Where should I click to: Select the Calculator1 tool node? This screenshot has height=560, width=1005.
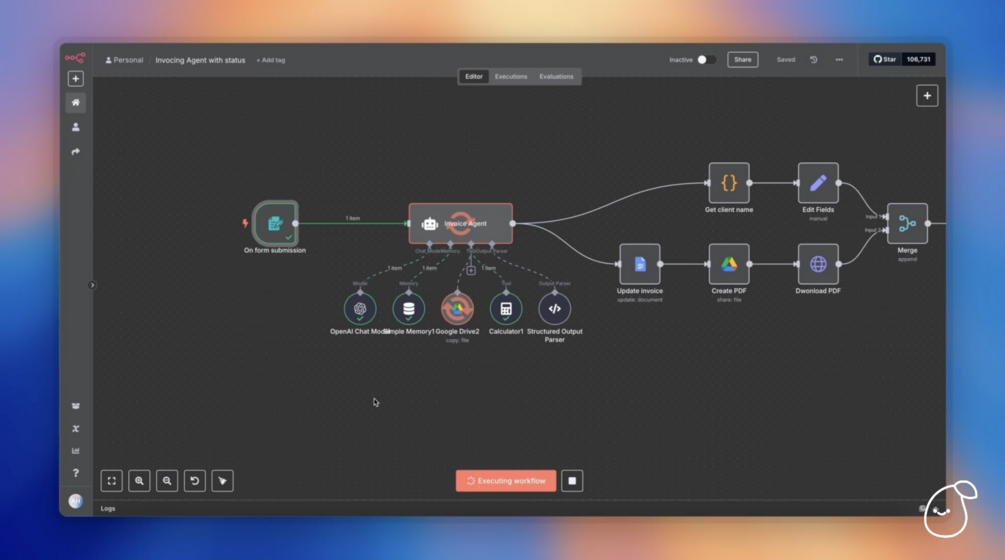click(506, 309)
